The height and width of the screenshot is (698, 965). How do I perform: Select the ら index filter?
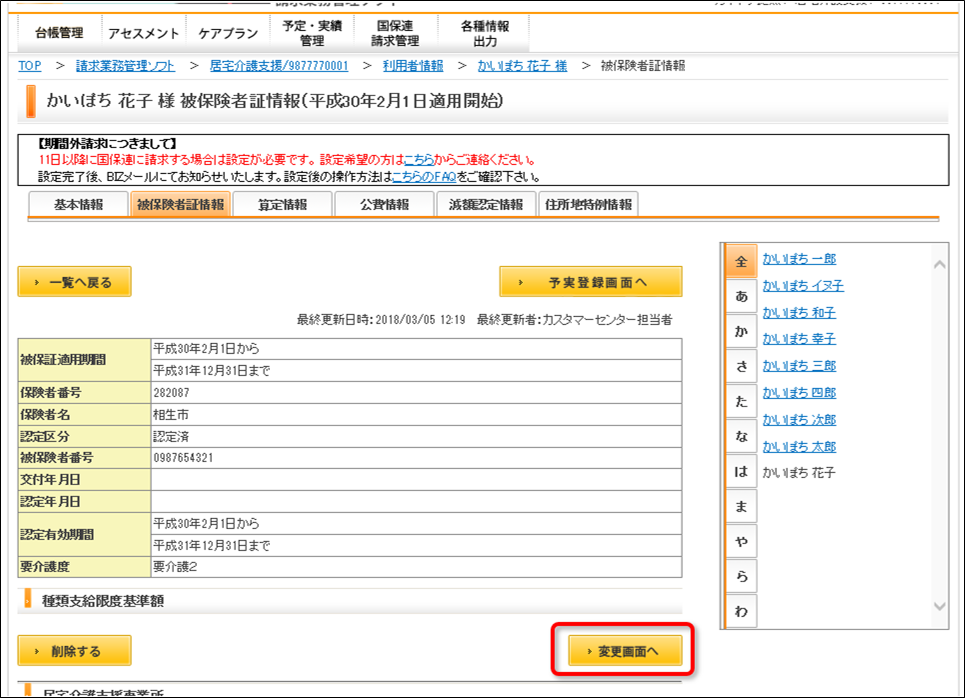[742, 577]
